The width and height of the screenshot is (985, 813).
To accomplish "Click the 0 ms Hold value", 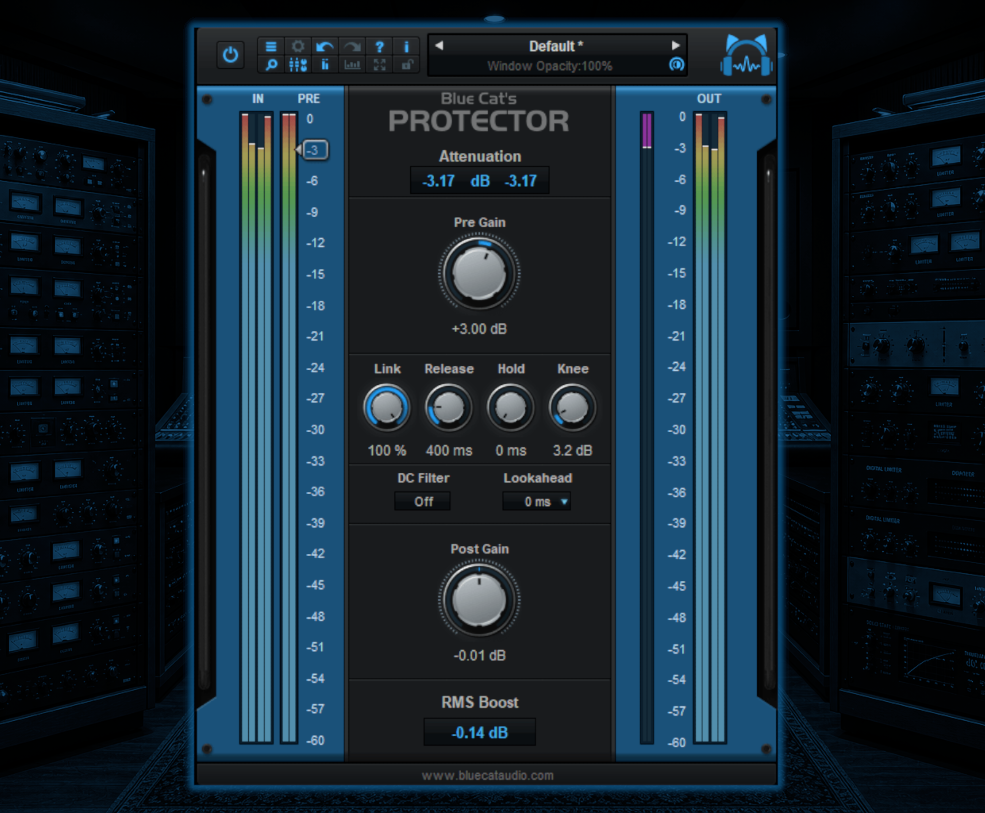I will [511, 450].
